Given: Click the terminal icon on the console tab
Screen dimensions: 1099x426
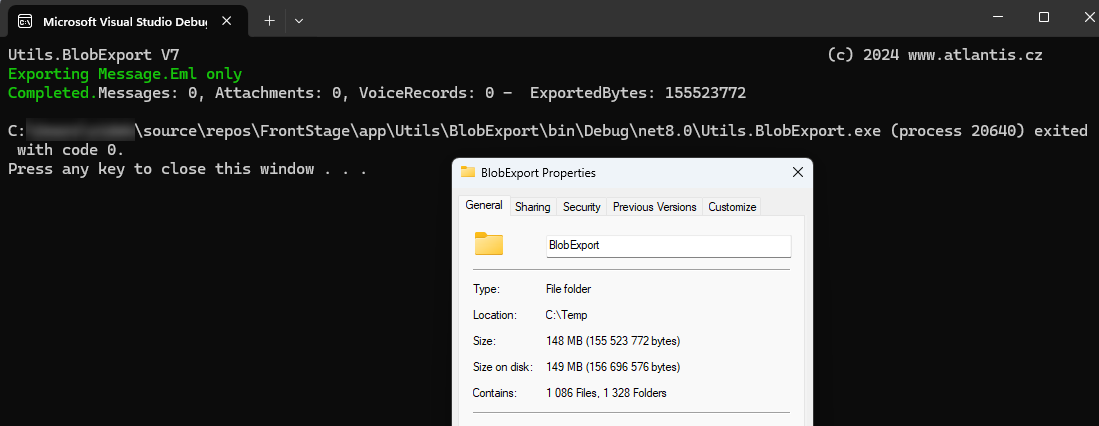Looking at the screenshot, I should [x=25, y=21].
